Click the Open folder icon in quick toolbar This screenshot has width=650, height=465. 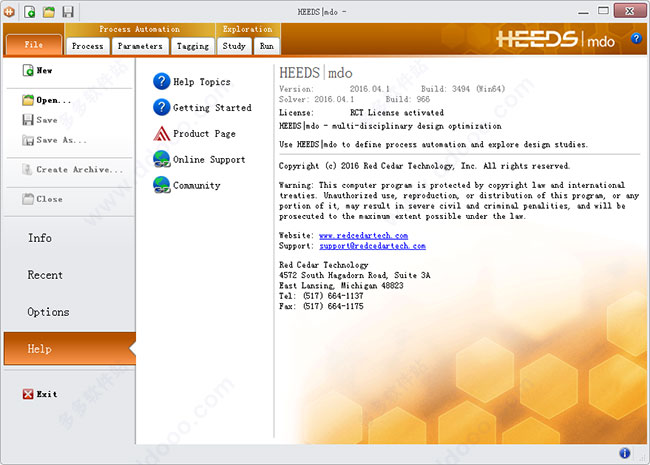[x=49, y=12]
